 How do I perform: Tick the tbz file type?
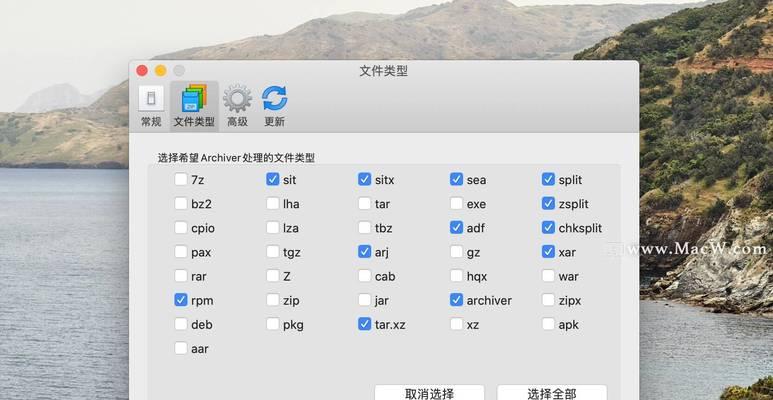(364, 228)
